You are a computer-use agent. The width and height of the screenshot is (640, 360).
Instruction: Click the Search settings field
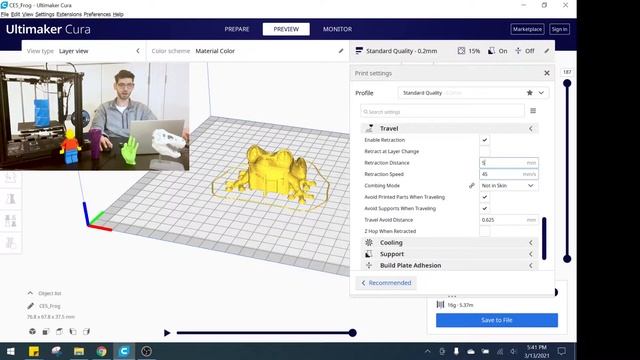(x=442, y=111)
